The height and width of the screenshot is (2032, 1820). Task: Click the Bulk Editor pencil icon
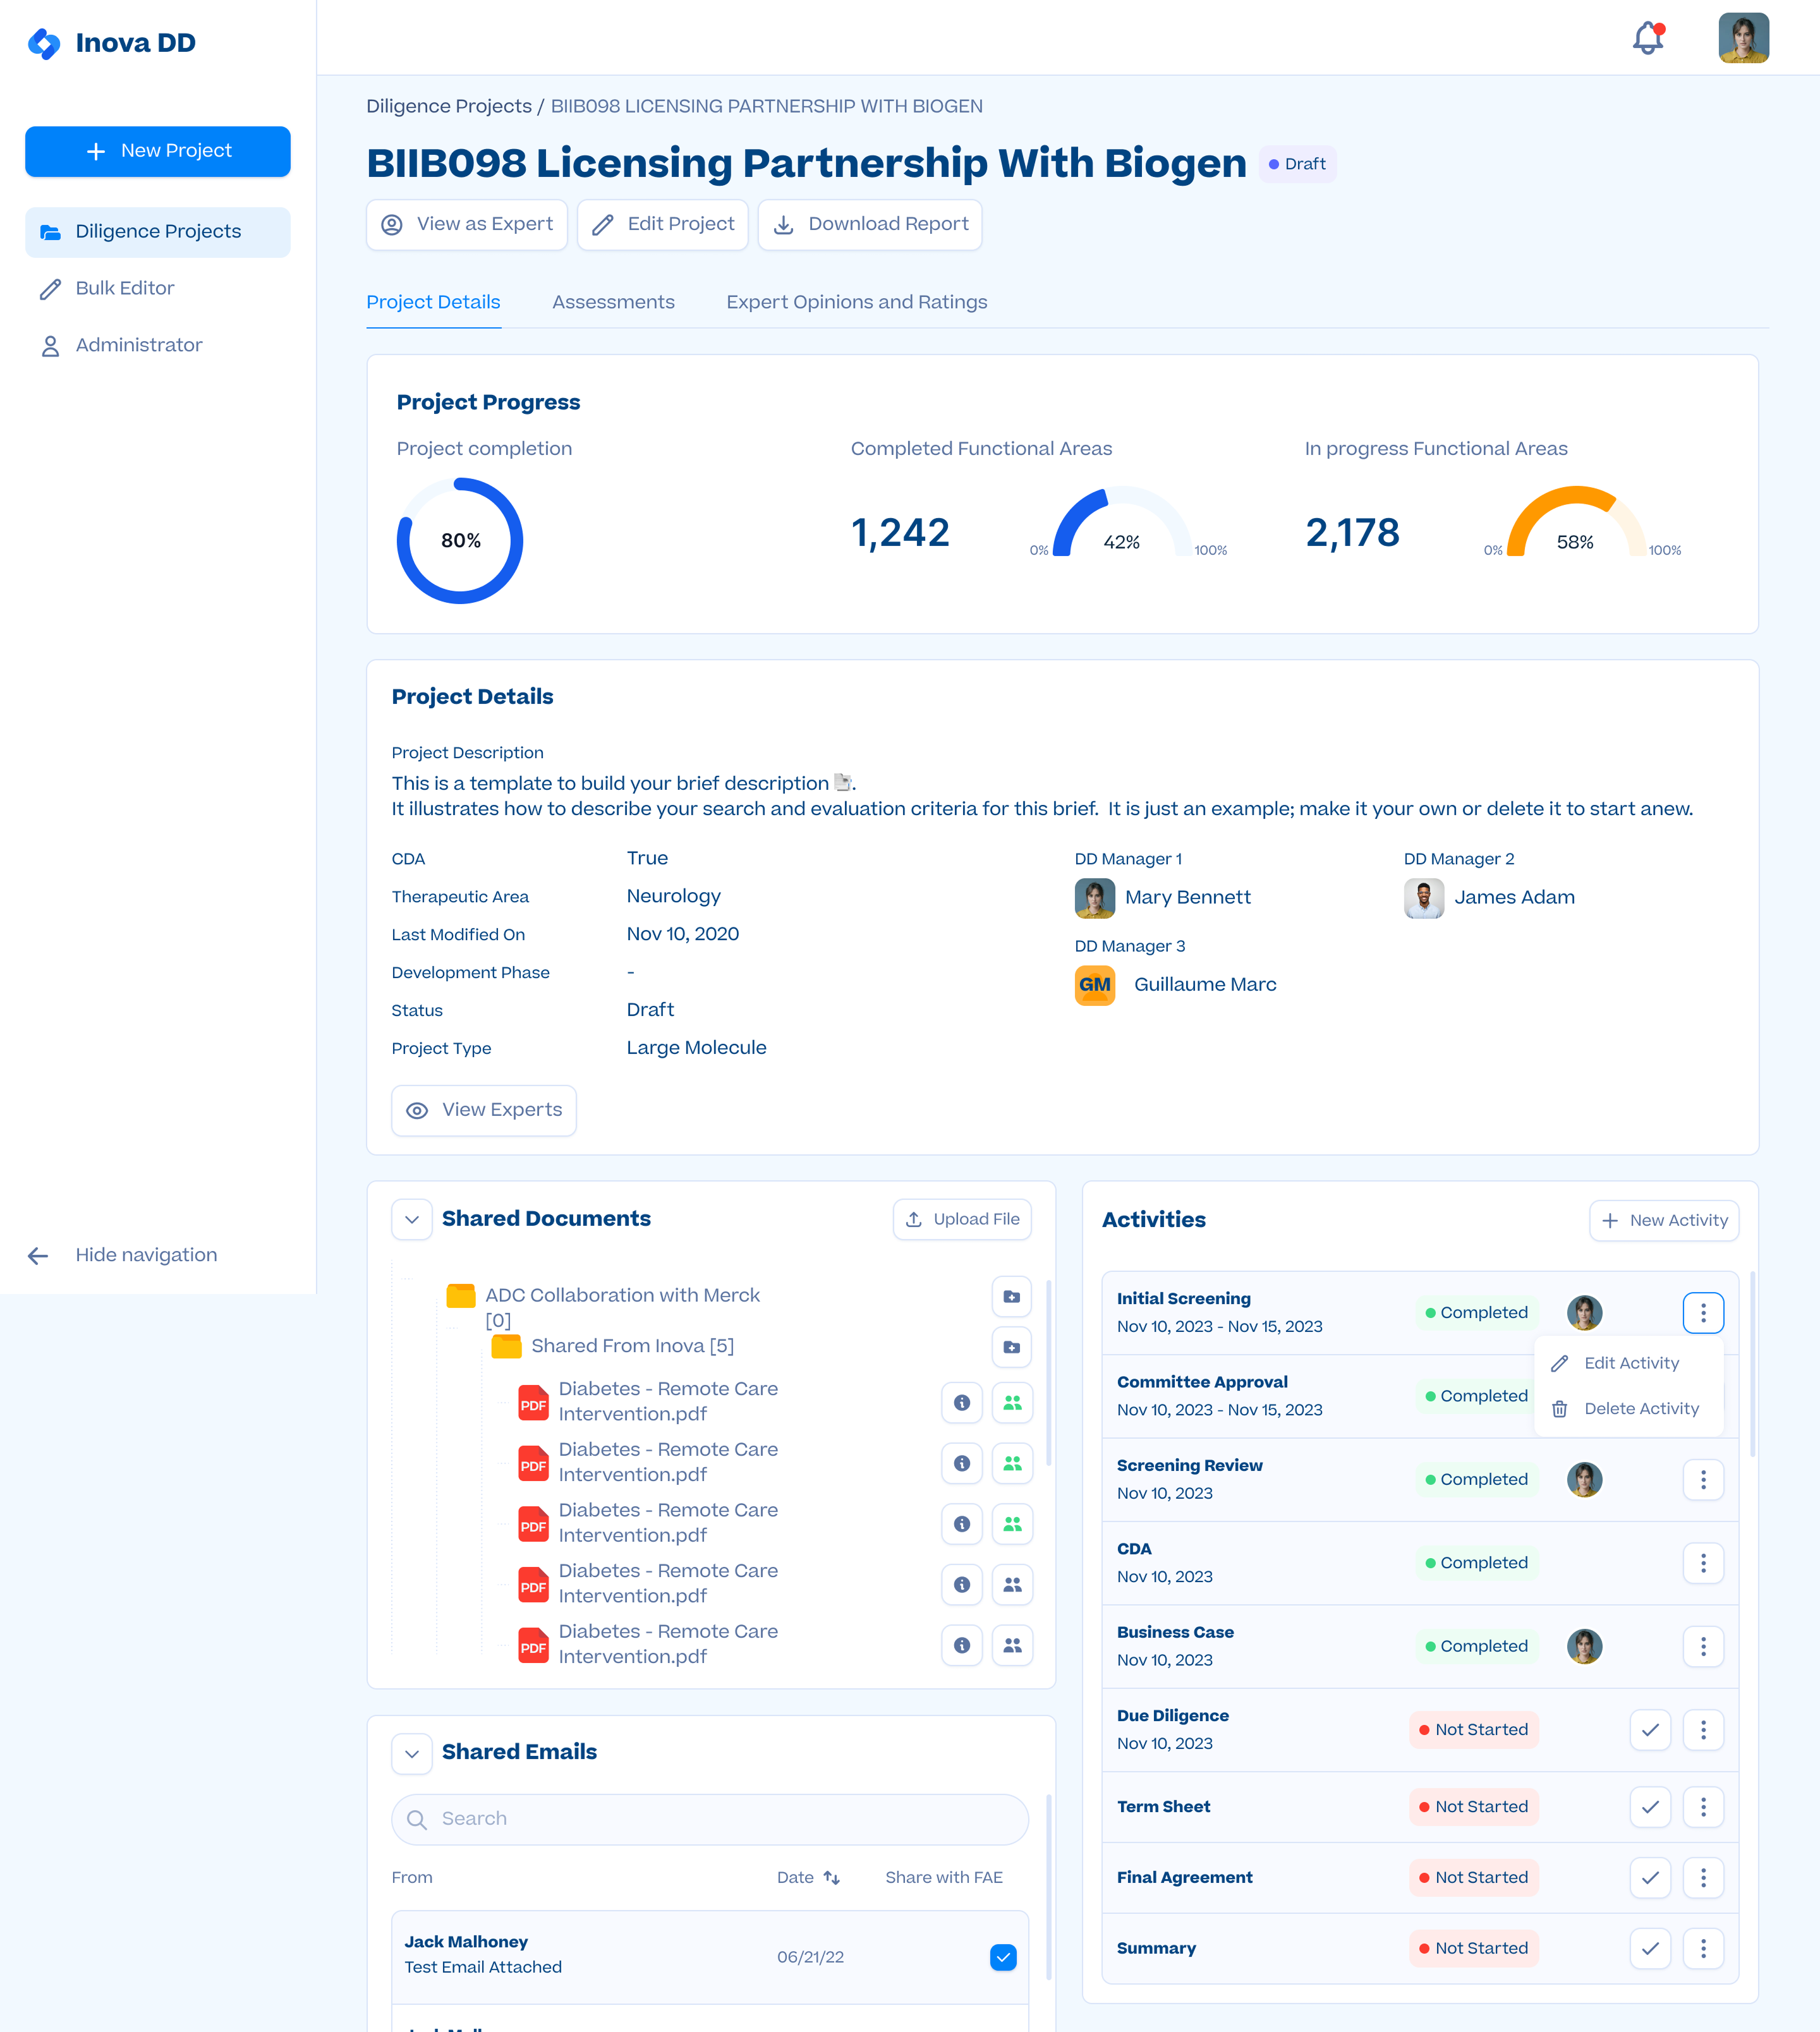click(x=50, y=289)
